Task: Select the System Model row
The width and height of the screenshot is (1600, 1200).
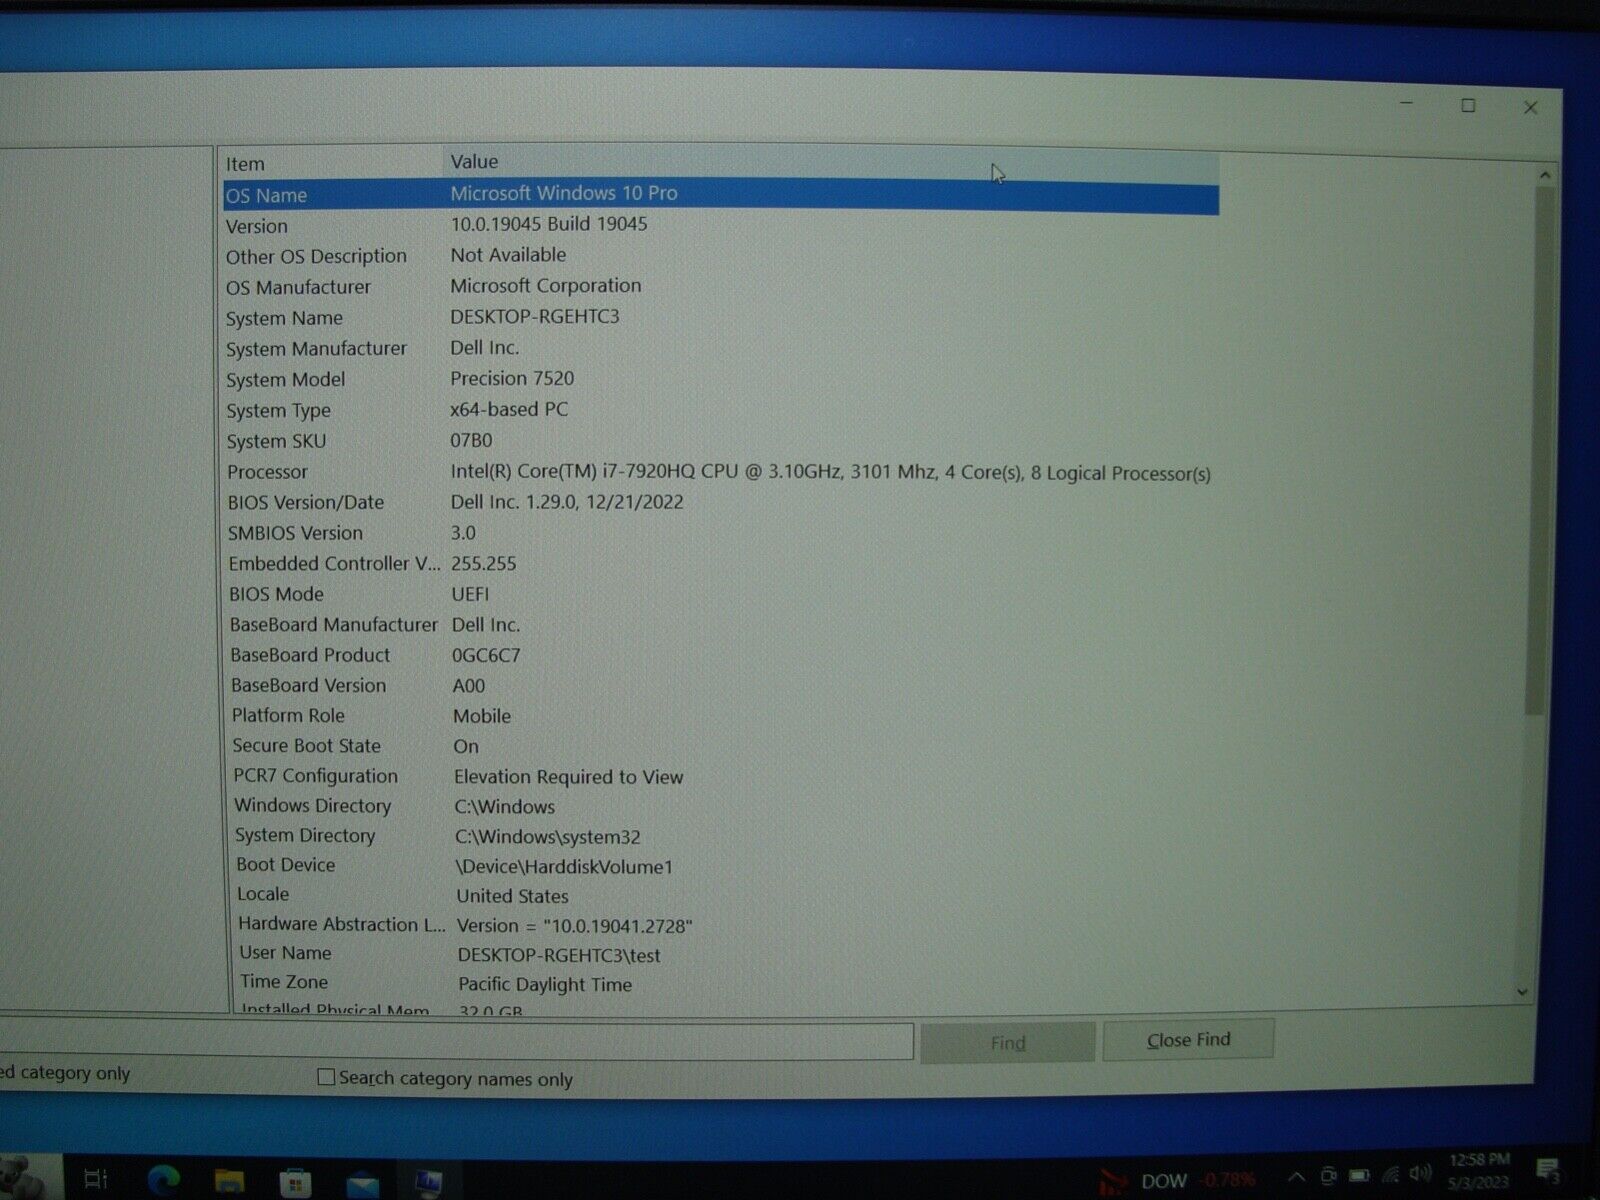Action: pos(720,379)
